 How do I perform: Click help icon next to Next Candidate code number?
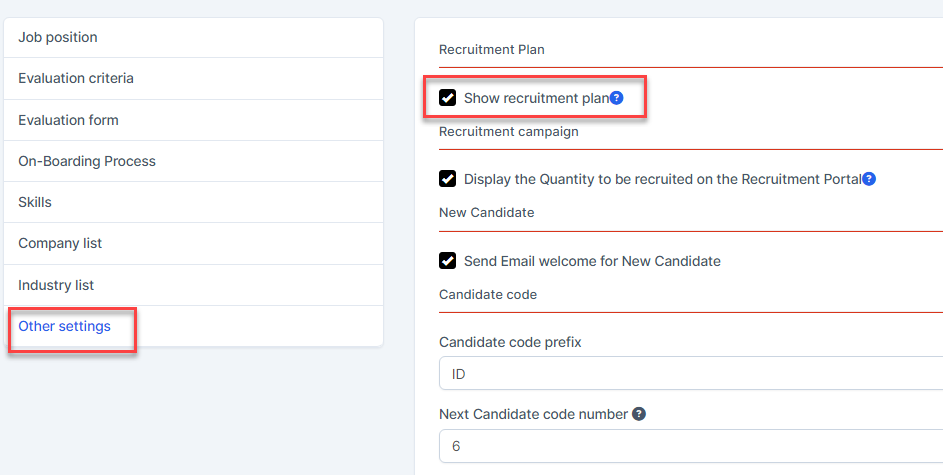639,414
